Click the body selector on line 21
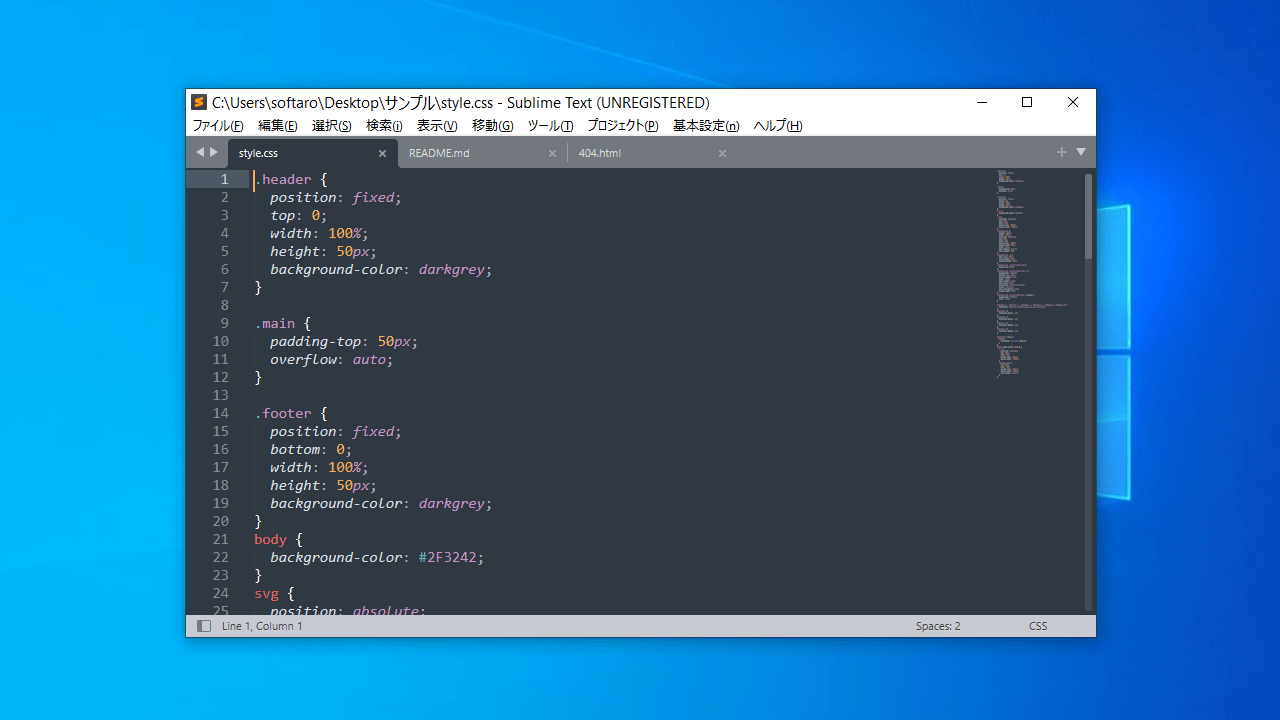Viewport: 1280px width, 720px height. 270,539
